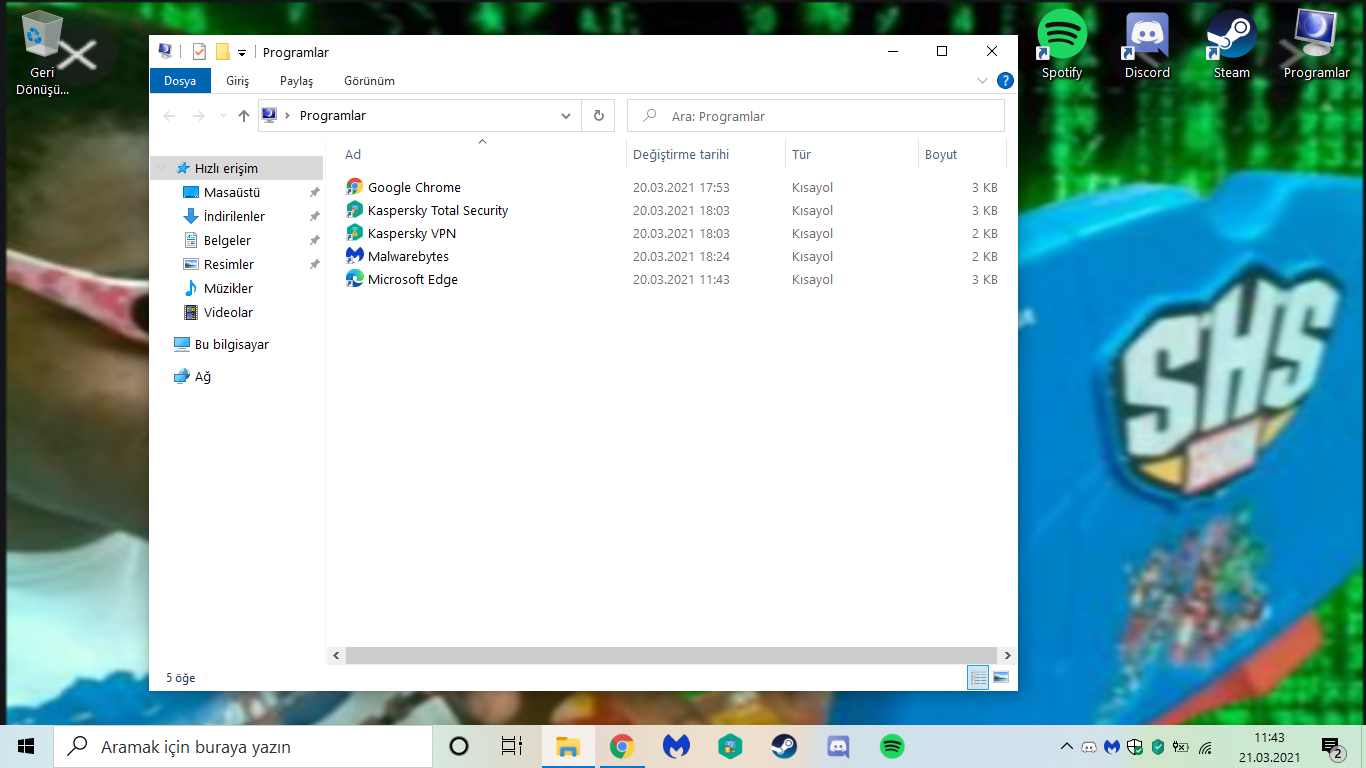Select Ağ in the navigation pane

[x=203, y=376]
